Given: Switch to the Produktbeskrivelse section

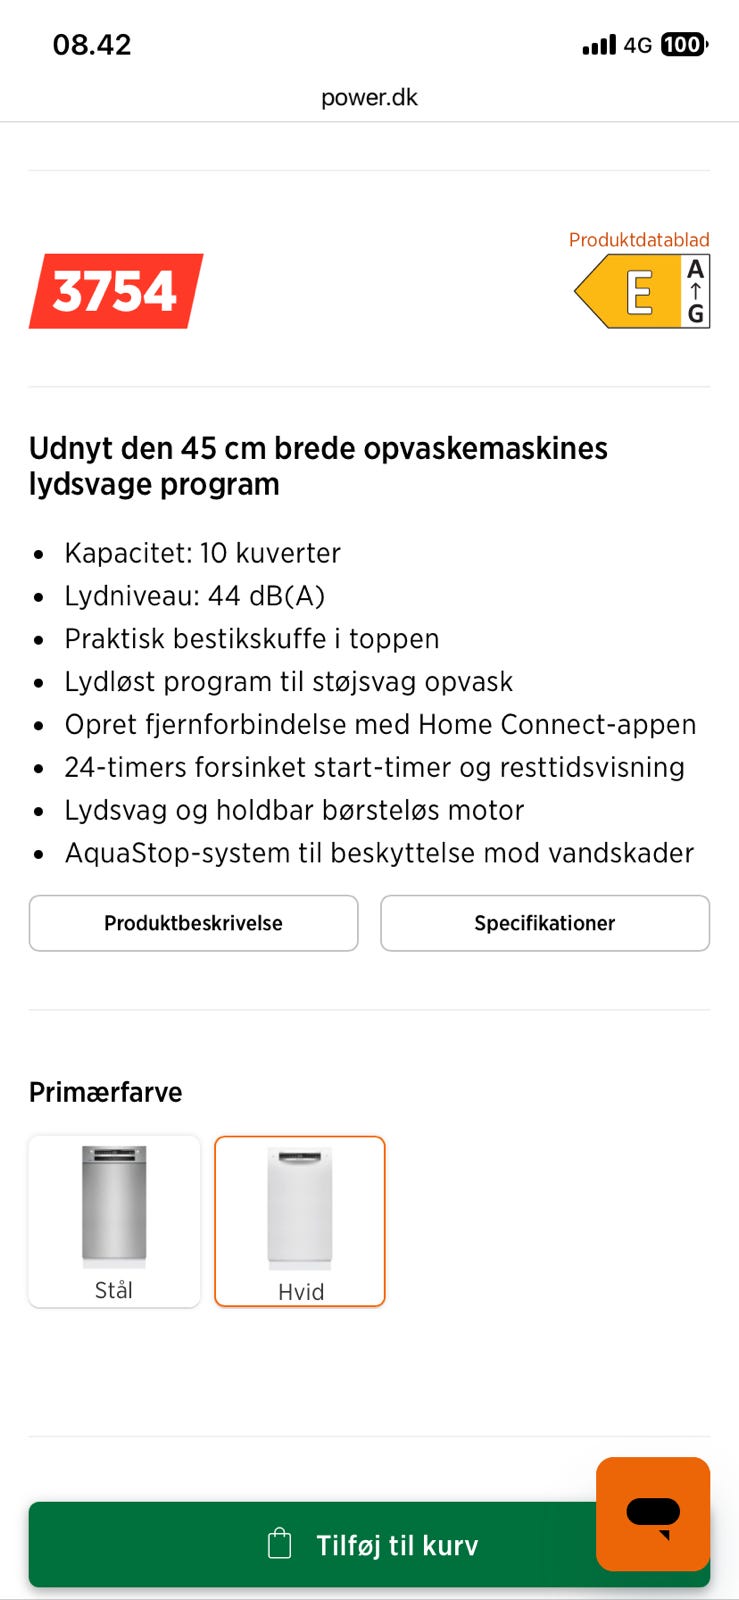Looking at the screenshot, I should 193,923.
